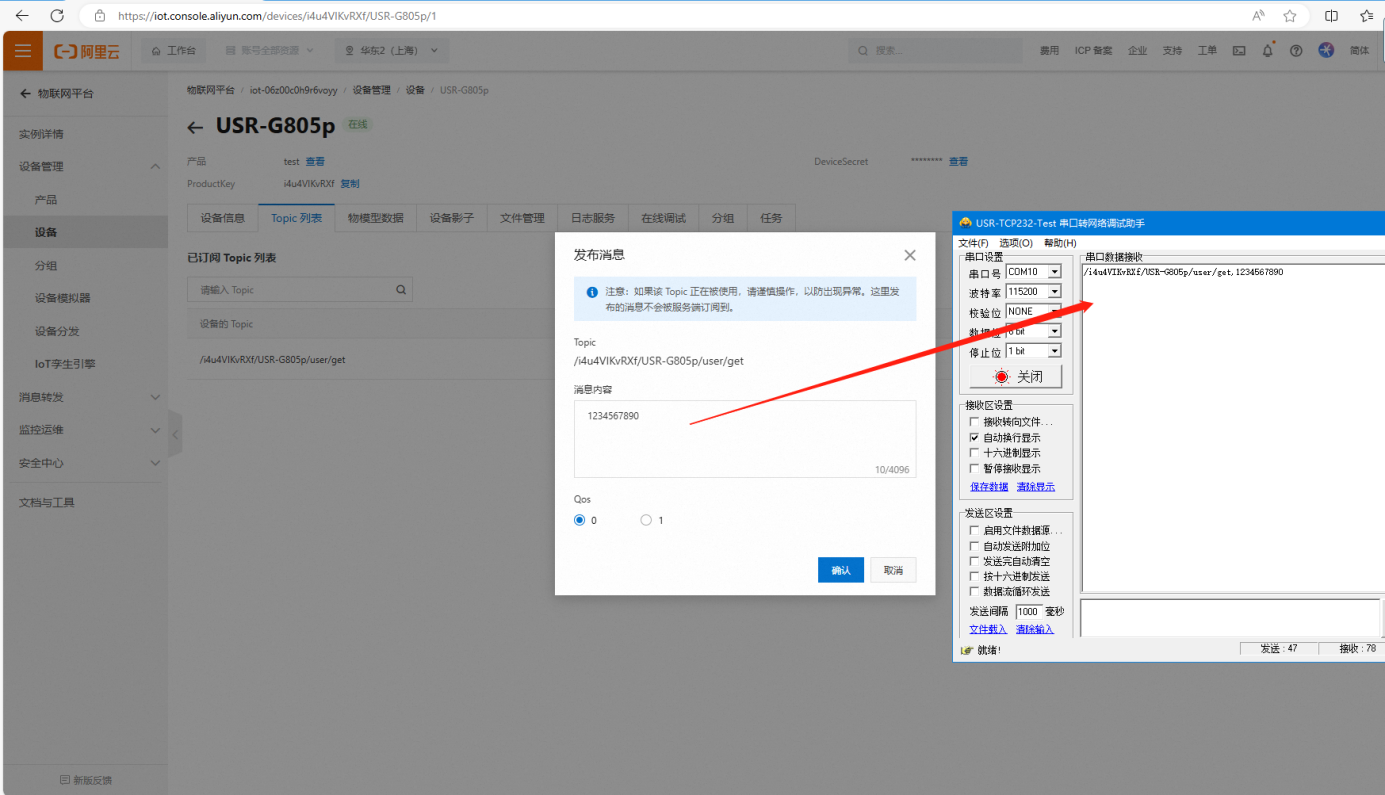Click the browser refresh icon
The image size is (1385, 795).
pyautogui.click(x=57, y=16)
